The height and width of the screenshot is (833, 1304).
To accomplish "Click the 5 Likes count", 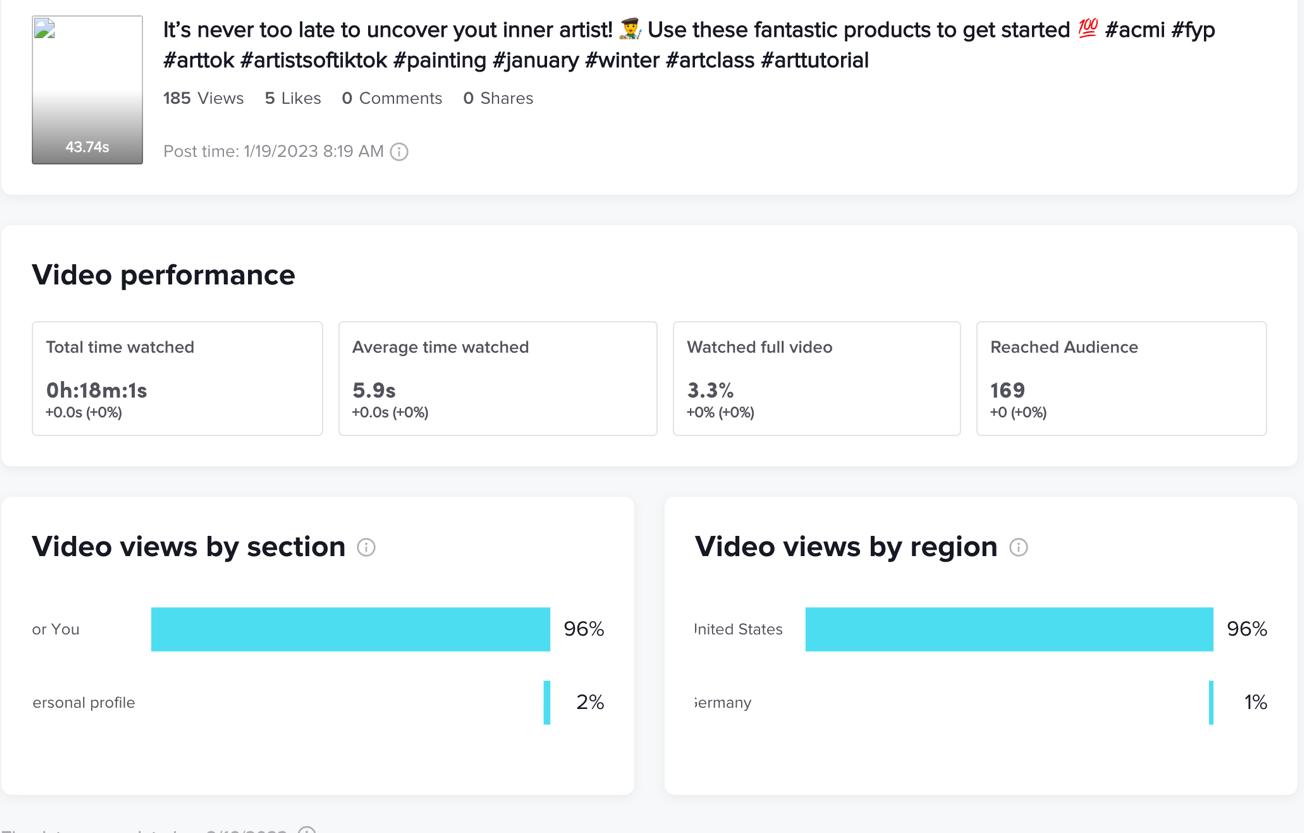I will pyautogui.click(x=293, y=98).
